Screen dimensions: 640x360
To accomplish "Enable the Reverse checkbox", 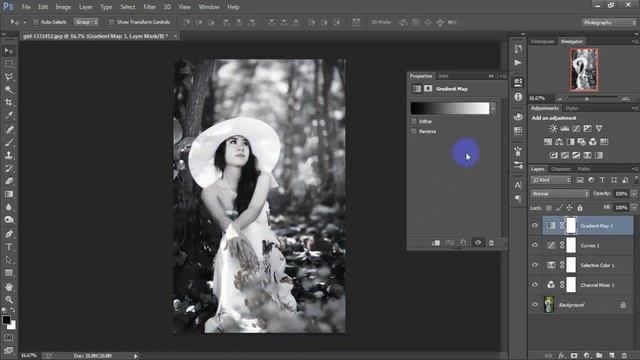I will click(414, 131).
